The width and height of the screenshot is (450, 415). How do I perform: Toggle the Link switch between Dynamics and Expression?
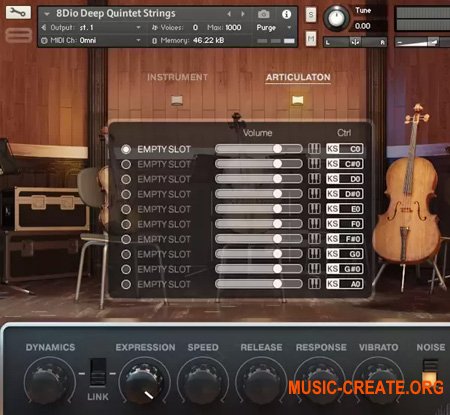point(98,372)
